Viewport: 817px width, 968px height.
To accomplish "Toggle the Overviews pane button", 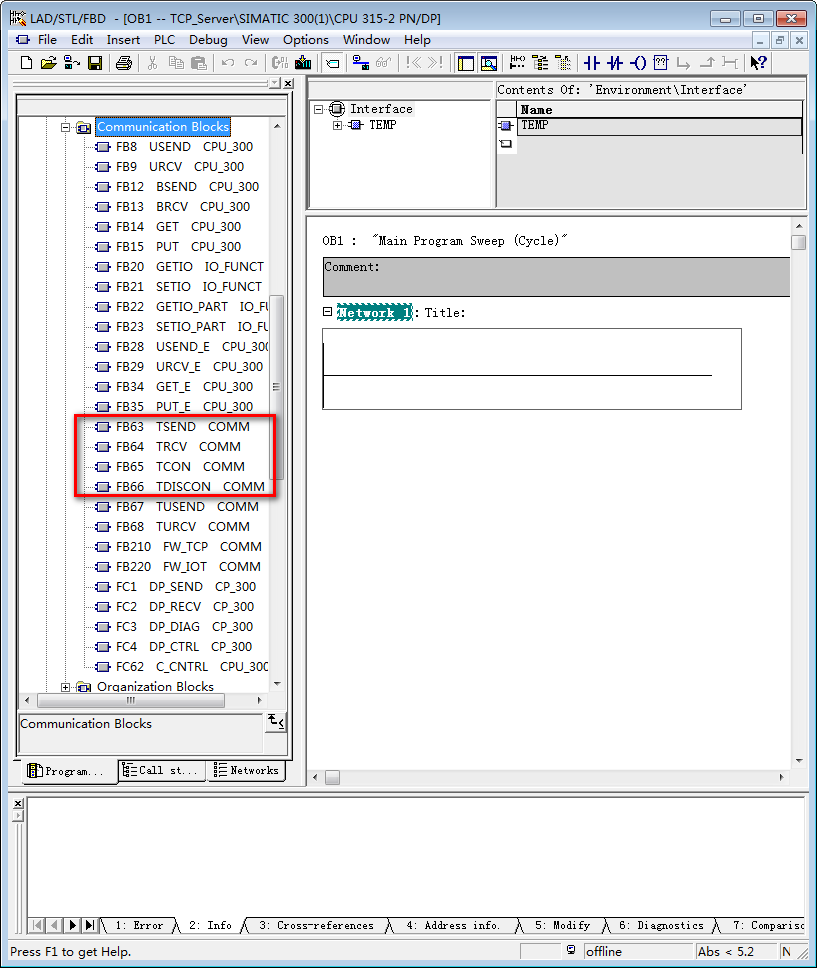I will coord(466,62).
